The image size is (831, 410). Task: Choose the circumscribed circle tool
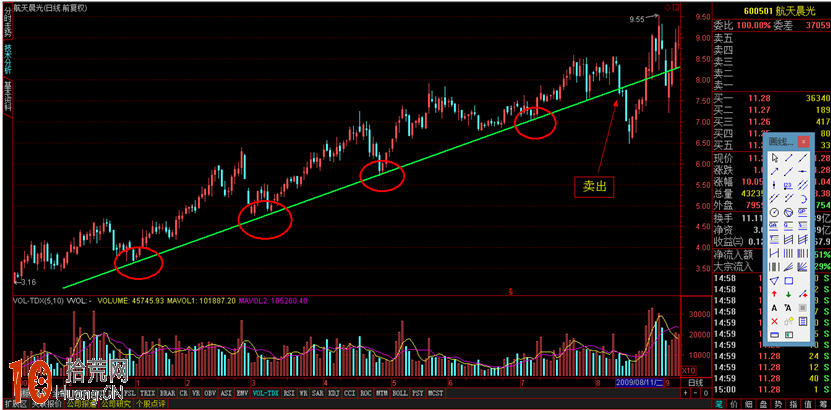[788, 212]
